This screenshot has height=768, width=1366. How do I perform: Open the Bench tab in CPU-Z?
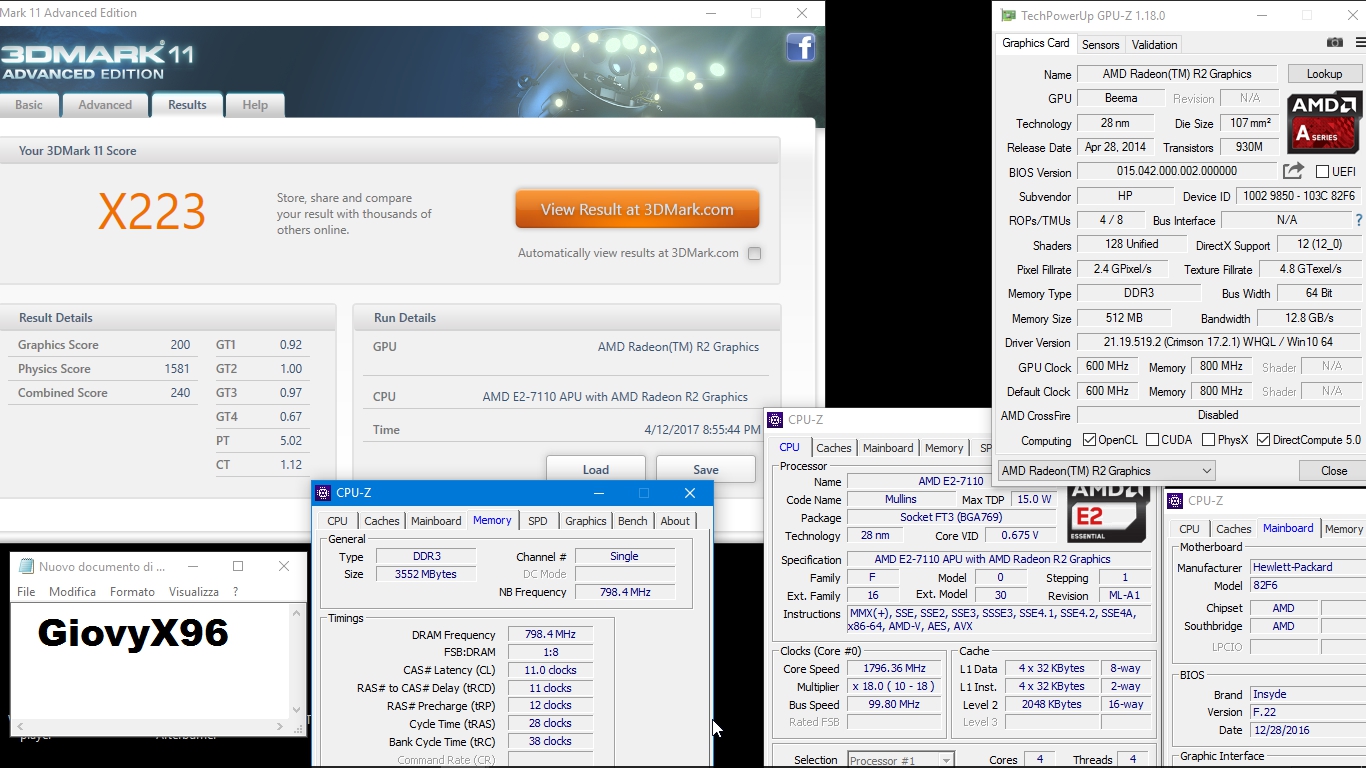tap(632, 521)
